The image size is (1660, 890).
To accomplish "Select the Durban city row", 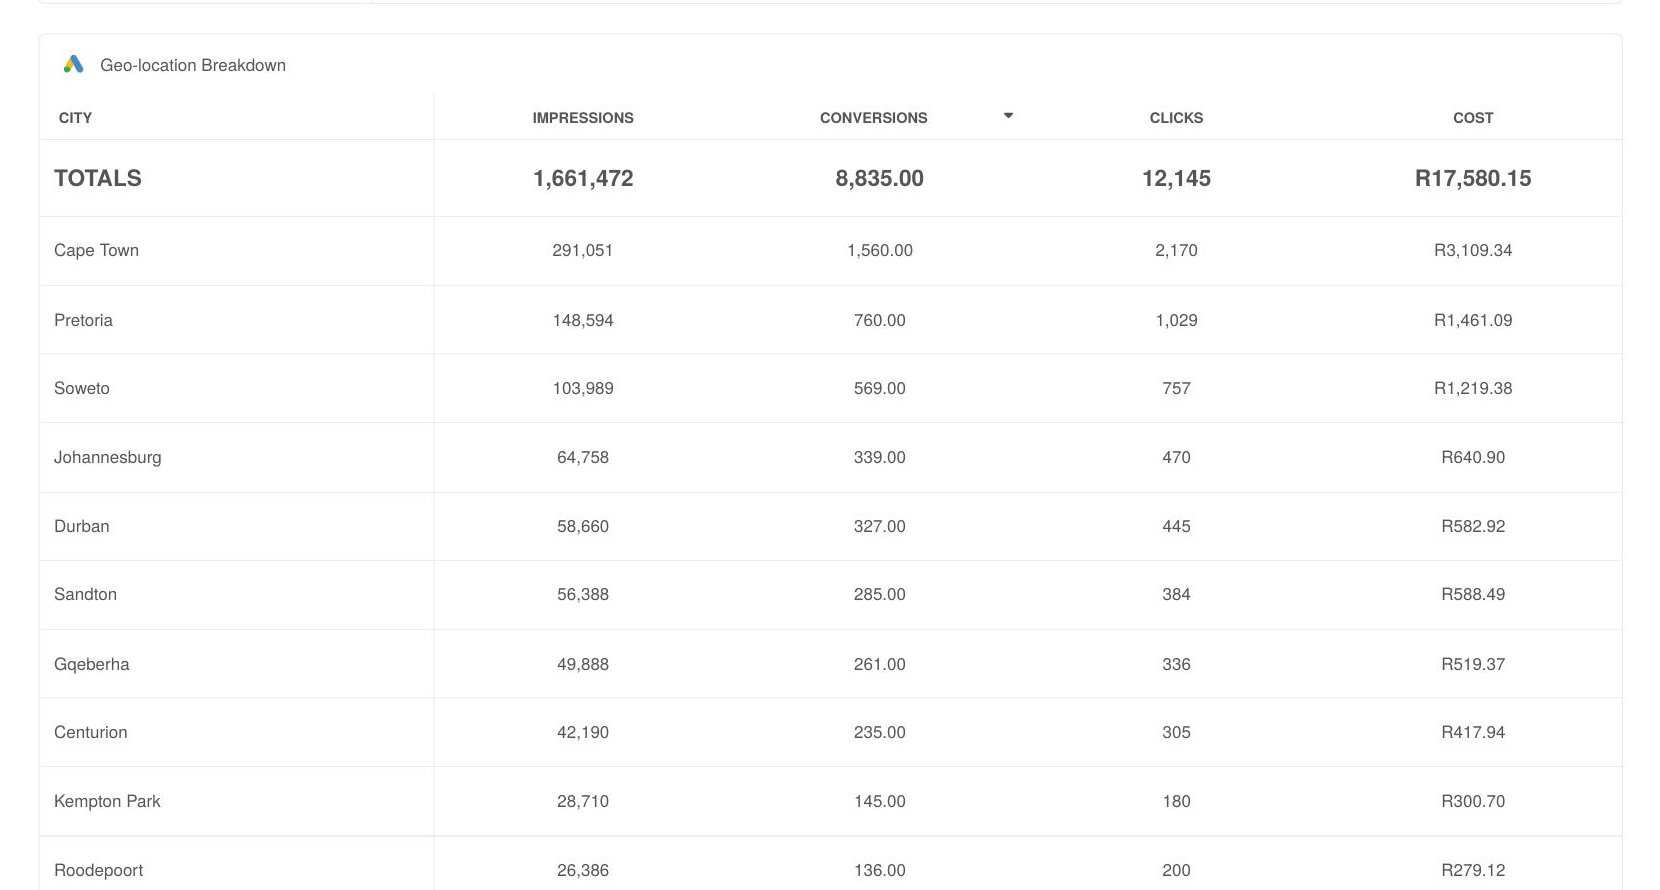I will pos(830,526).
